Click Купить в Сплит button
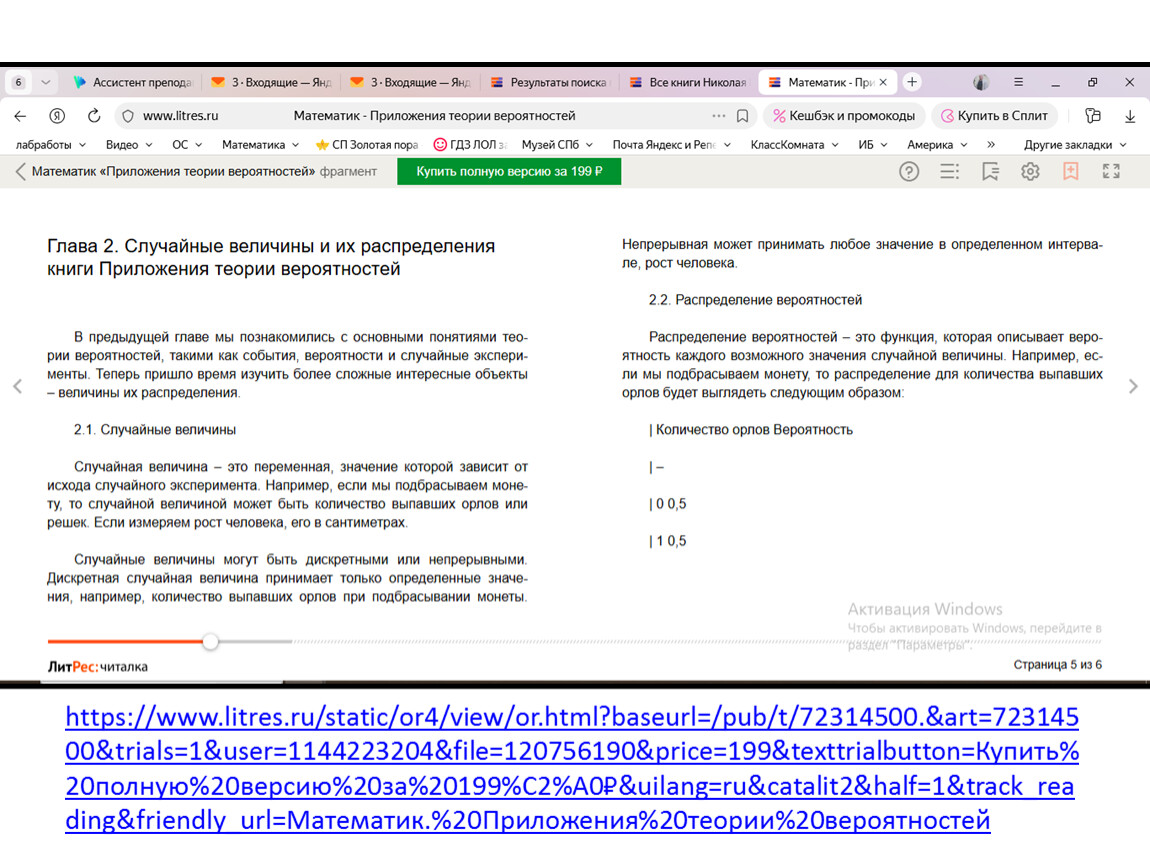Screen dimensions: 1150x864 (x=992, y=115)
